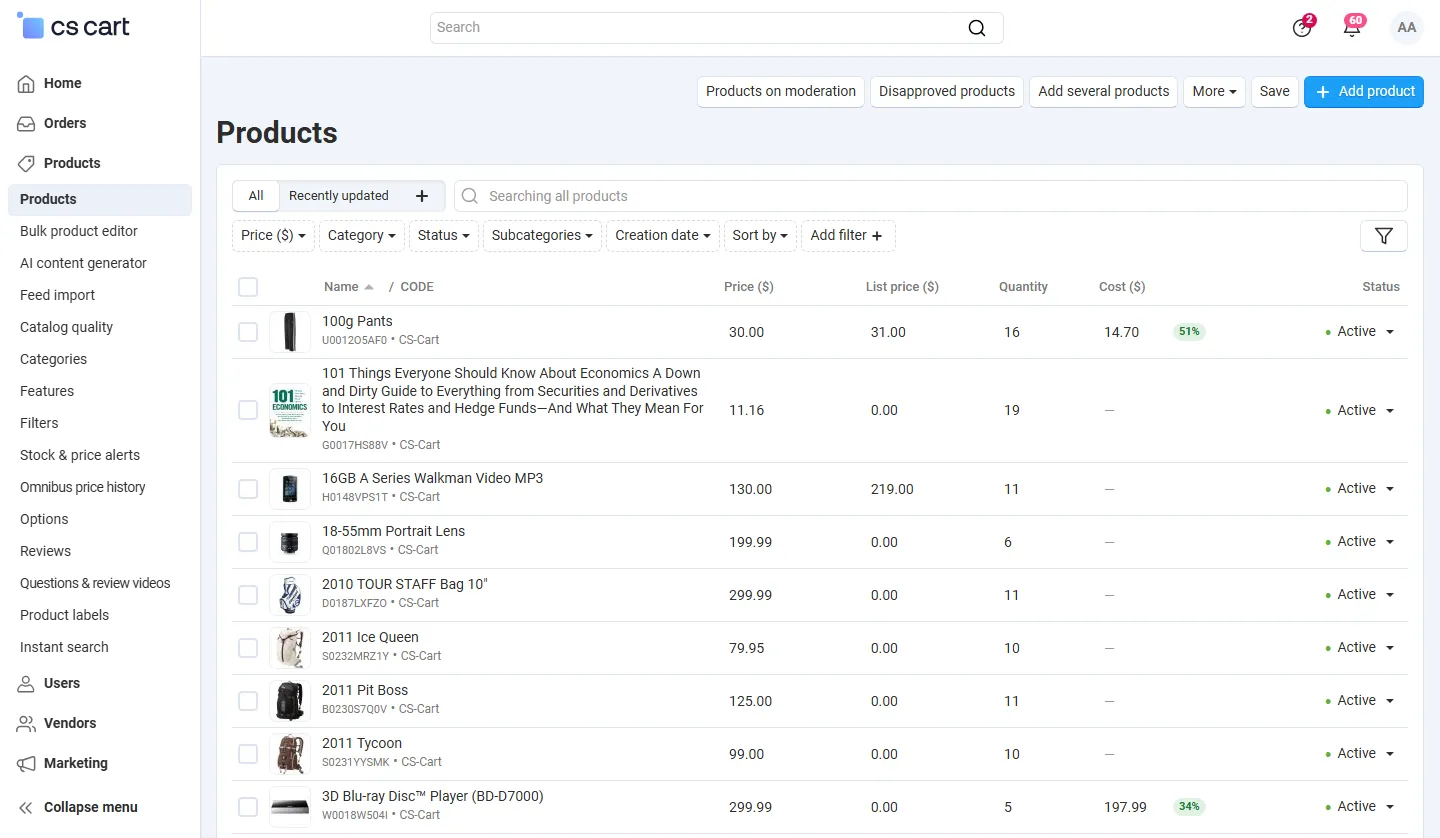Select the All products tab
The width and height of the screenshot is (1440, 838).
[x=256, y=196]
